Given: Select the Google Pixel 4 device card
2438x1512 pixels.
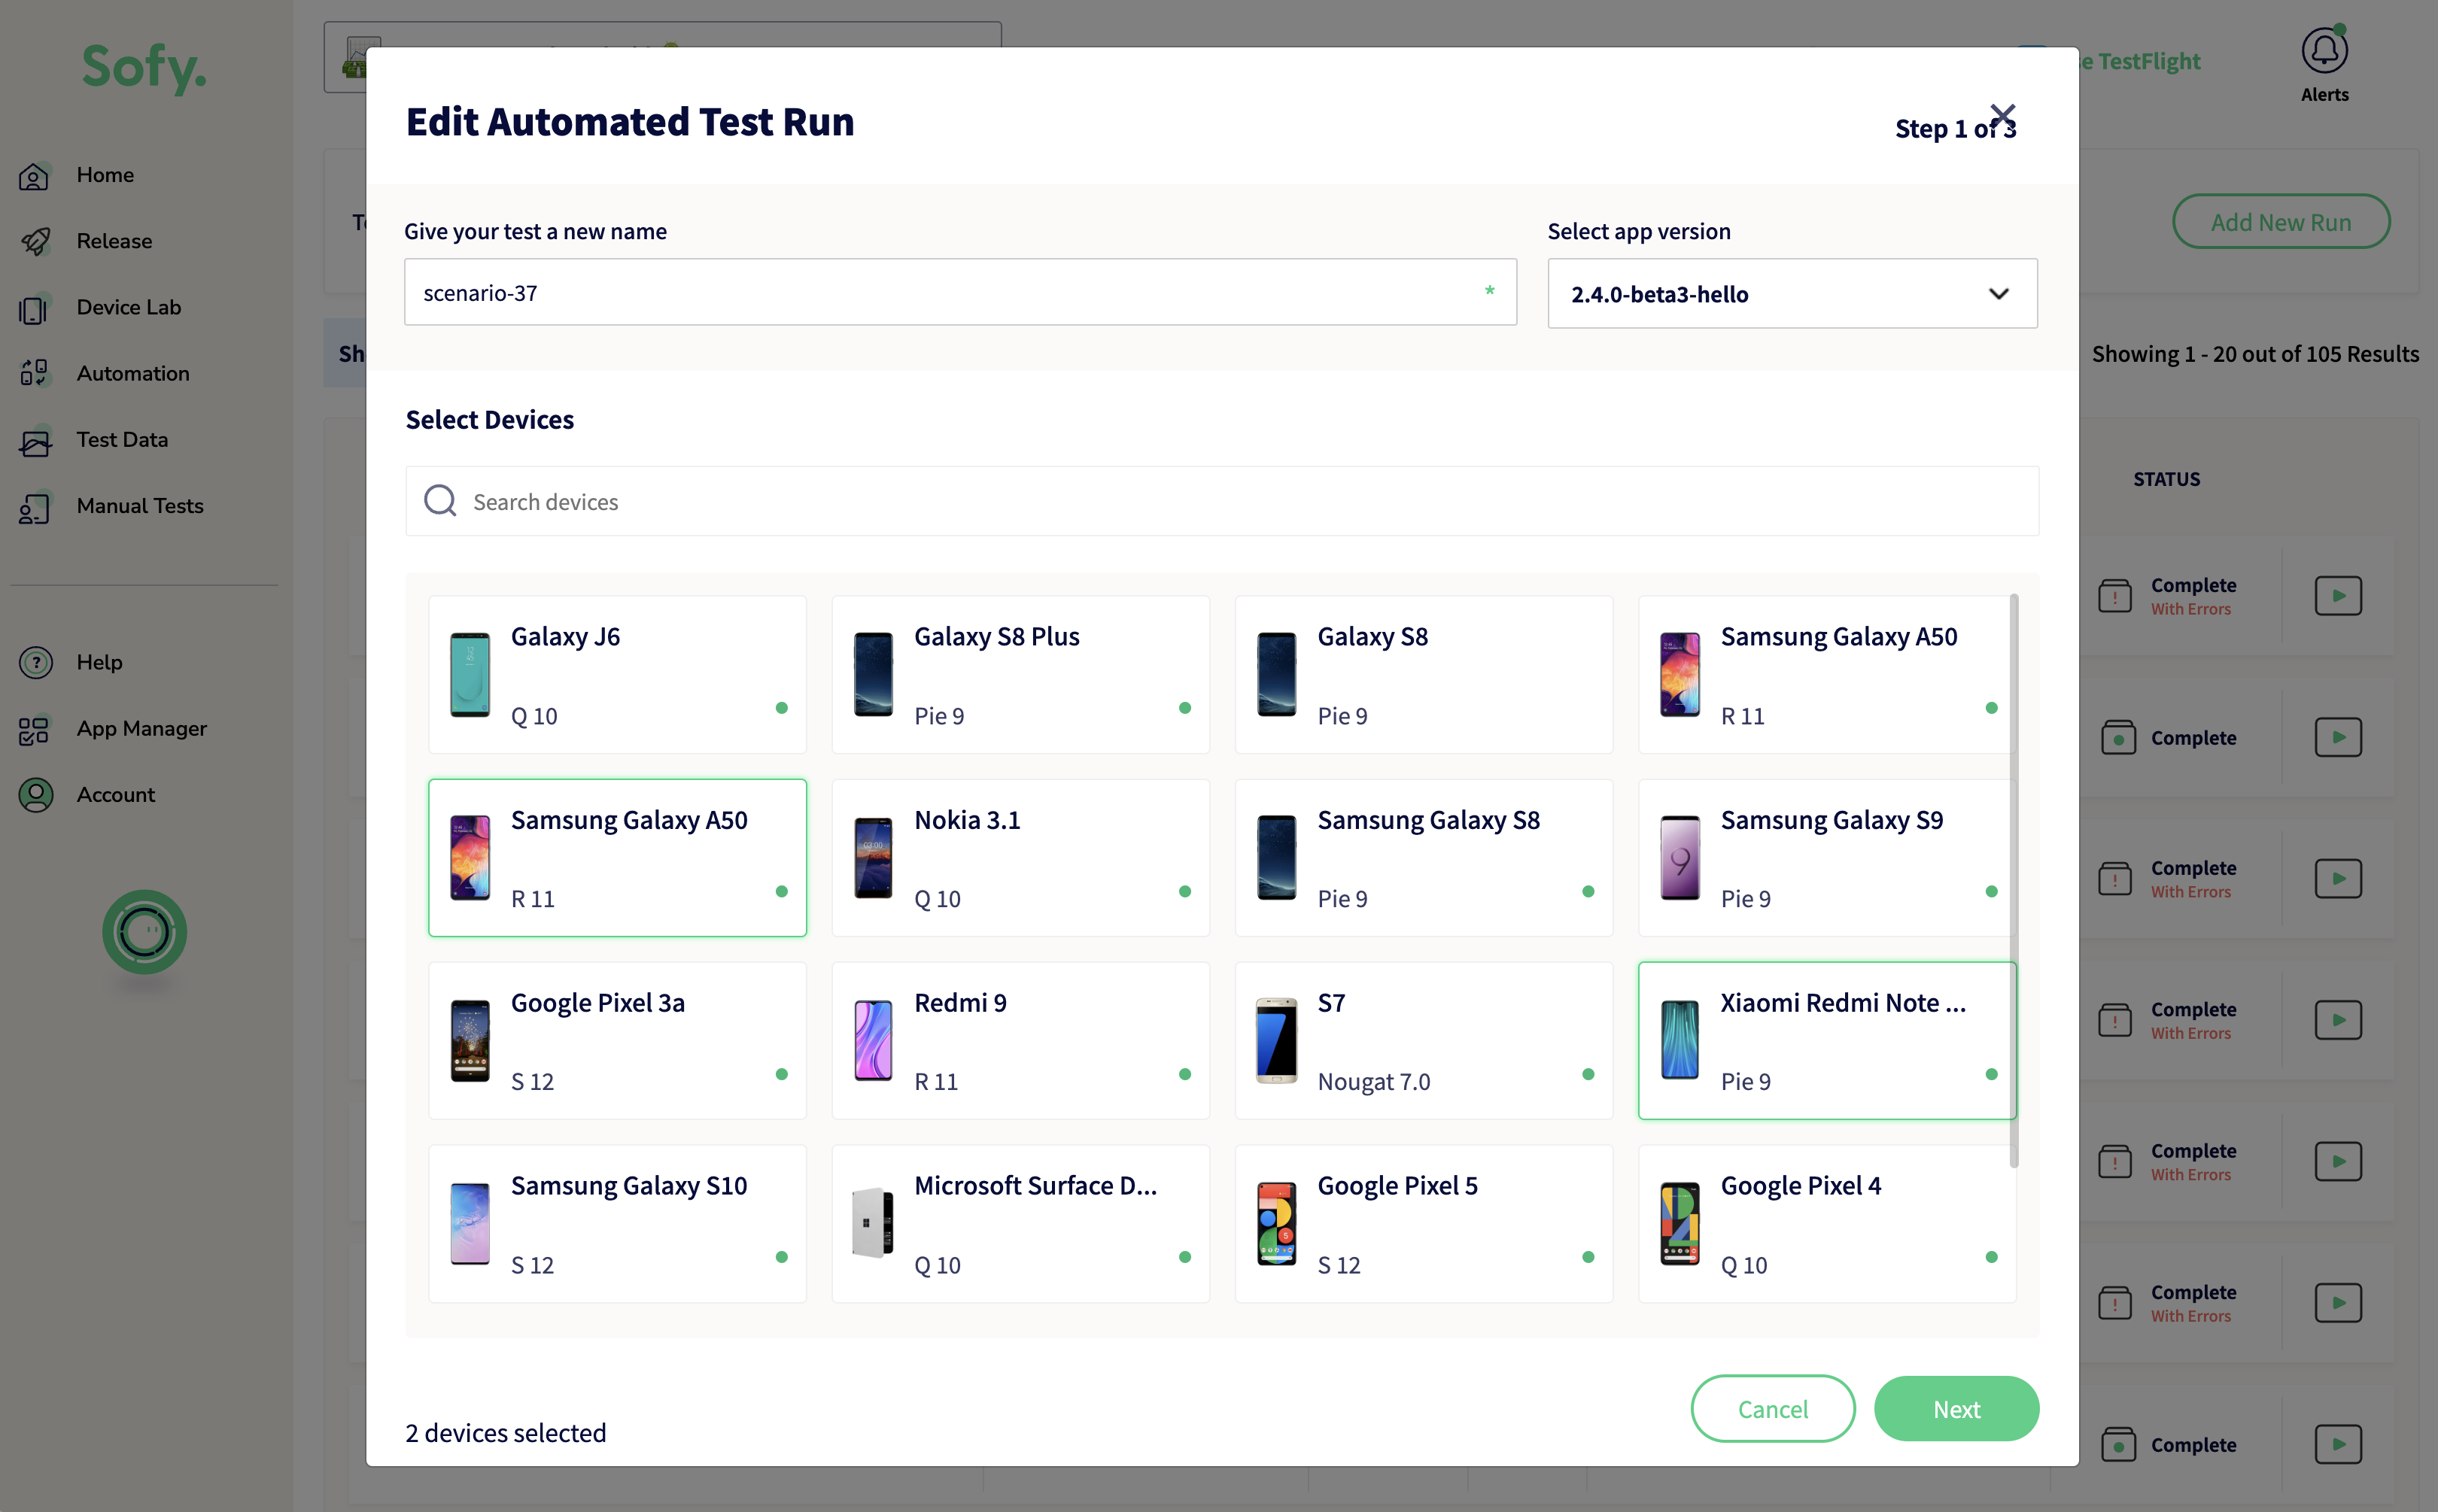Looking at the screenshot, I should [1827, 1224].
